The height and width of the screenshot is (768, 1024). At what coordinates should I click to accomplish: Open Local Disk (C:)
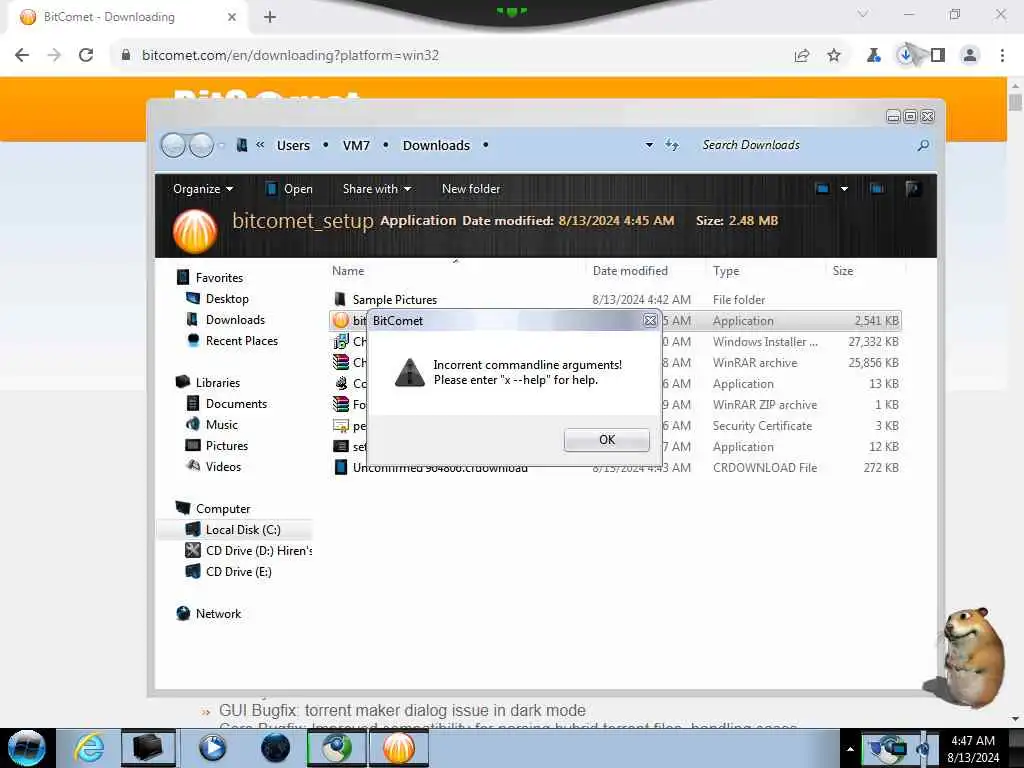tap(243, 530)
